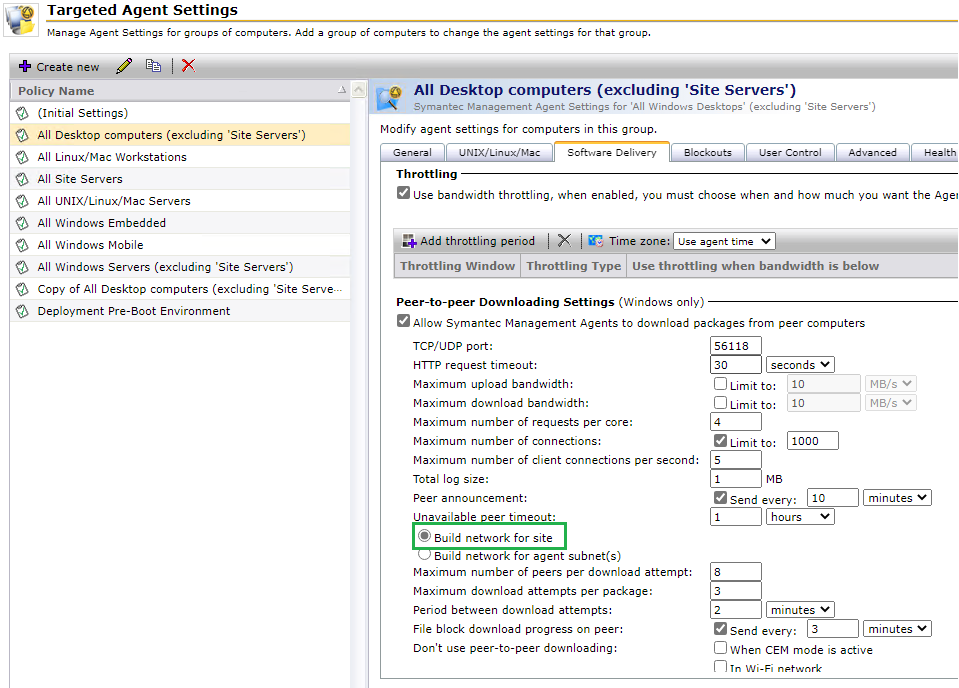Viewport: 959px width, 688px height.
Task: Click Maximum requests per core field
Action: click(x=736, y=422)
